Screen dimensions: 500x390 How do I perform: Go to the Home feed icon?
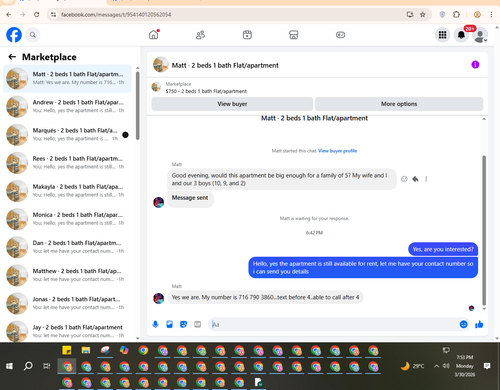click(154, 34)
